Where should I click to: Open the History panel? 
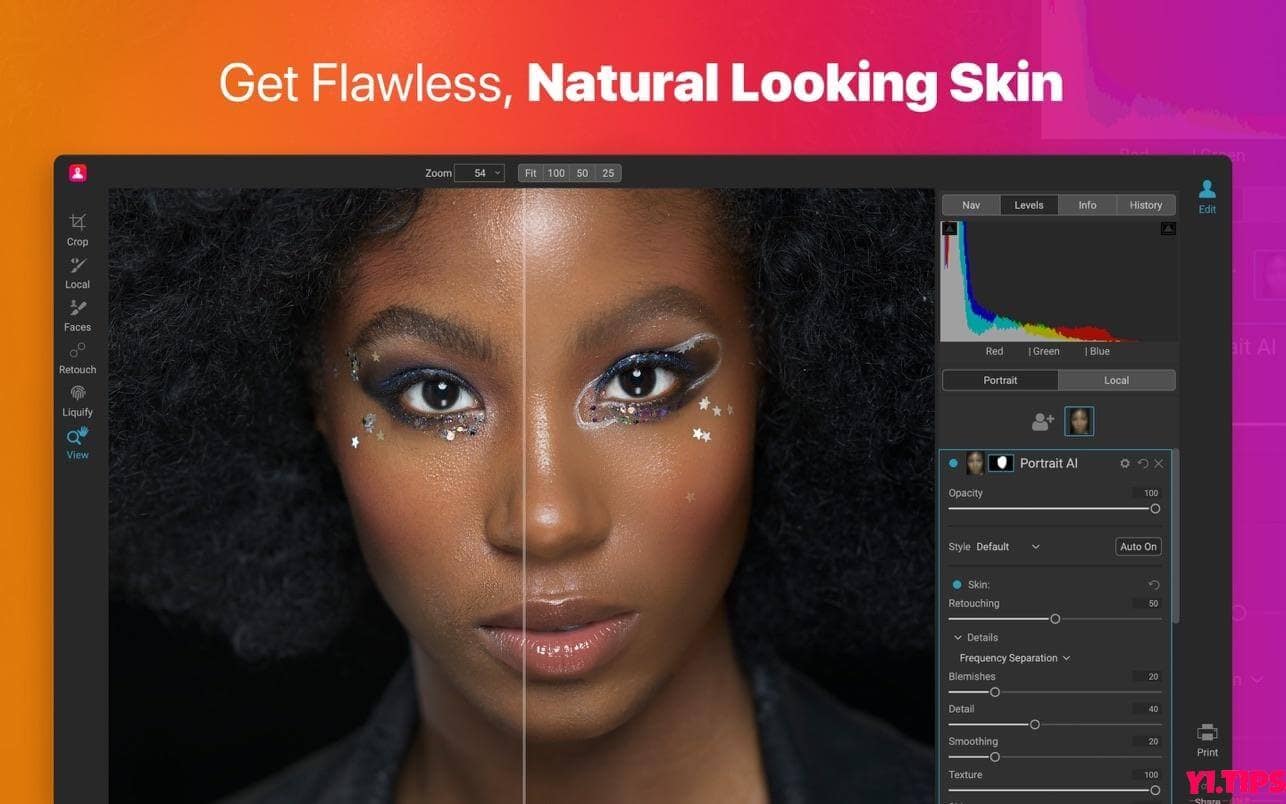[1145, 204]
